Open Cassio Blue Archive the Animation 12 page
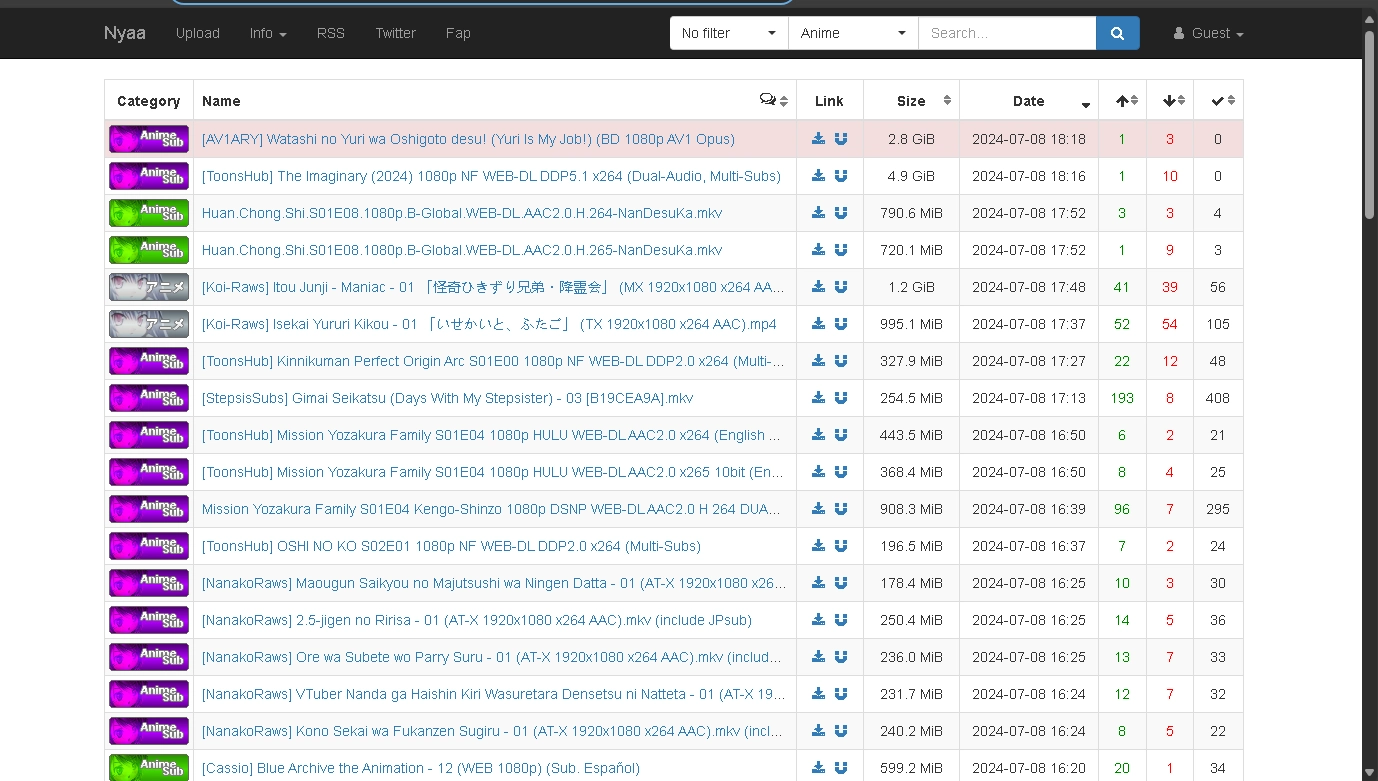The height and width of the screenshot is (781, 1378). pyautogui.click(x=421, y=768)
